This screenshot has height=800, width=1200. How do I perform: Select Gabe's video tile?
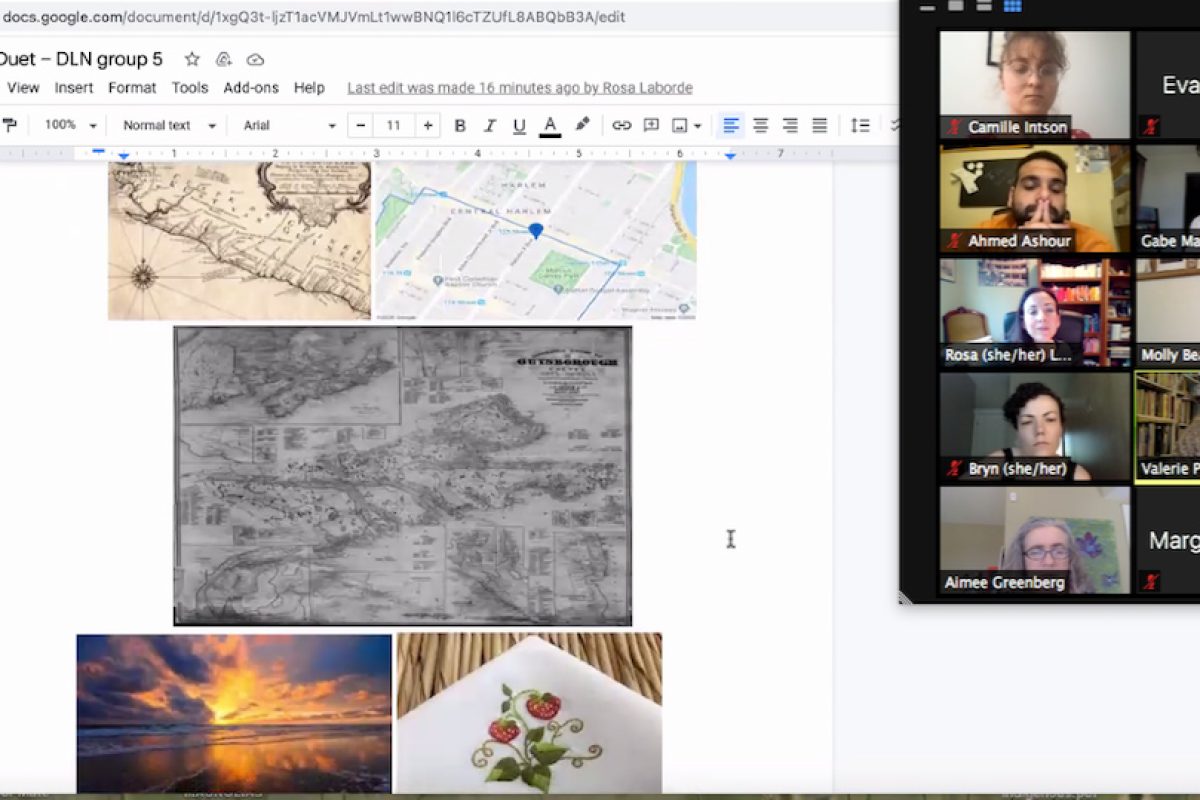pos(1168,198)
